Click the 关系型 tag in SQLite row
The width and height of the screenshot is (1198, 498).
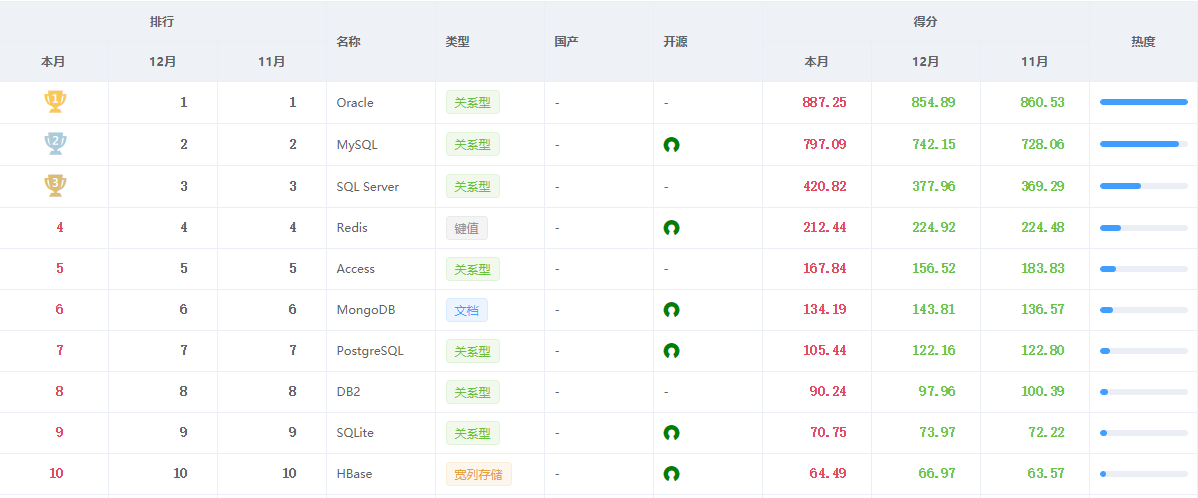point(473,433)
